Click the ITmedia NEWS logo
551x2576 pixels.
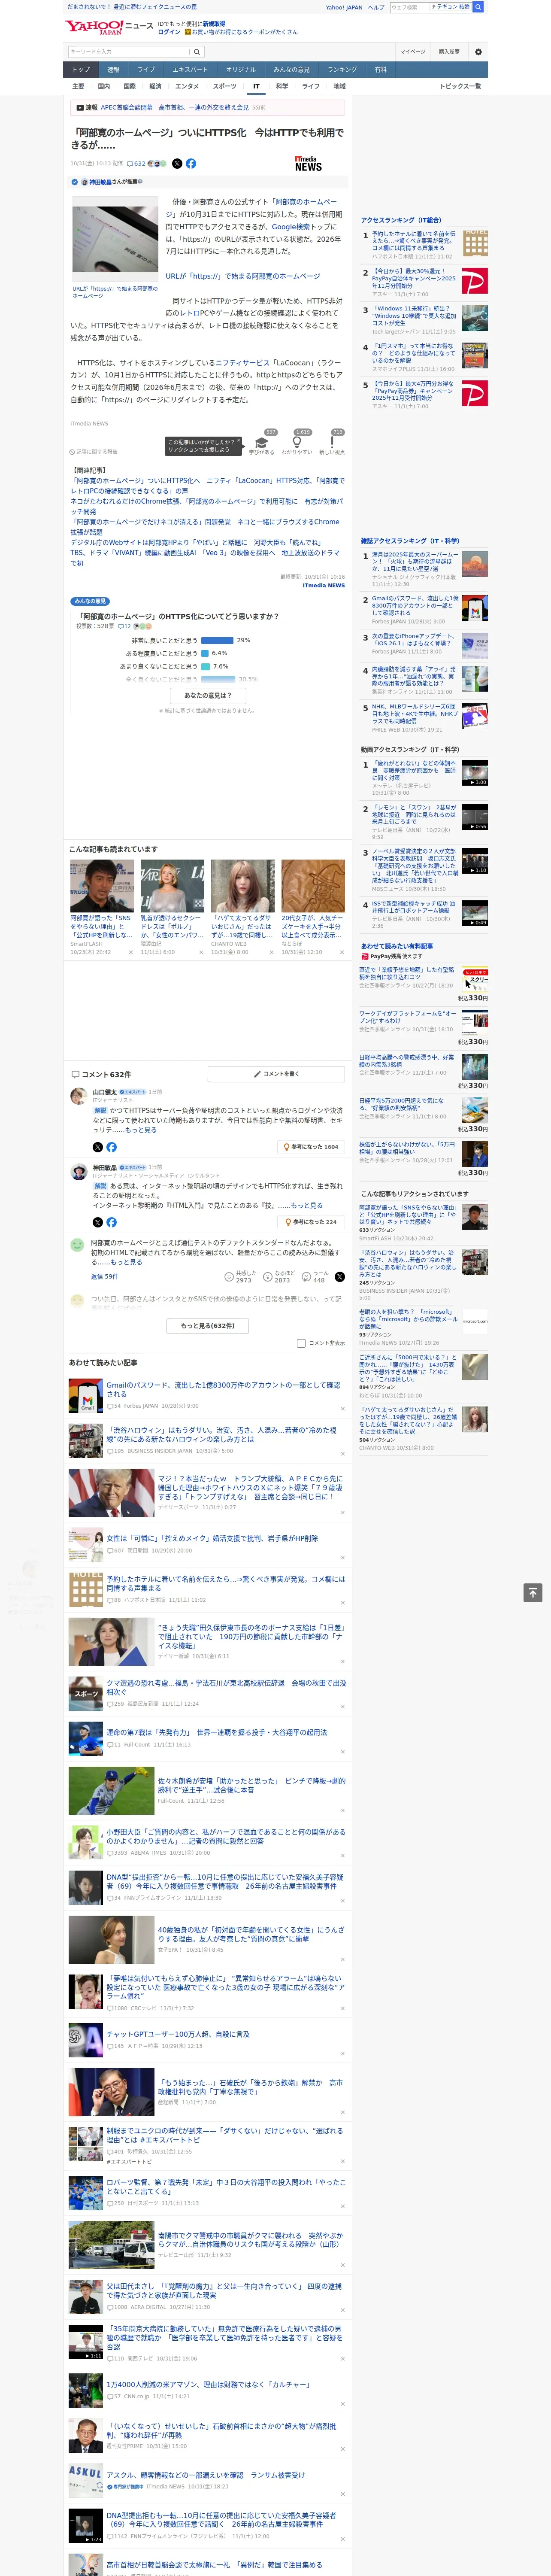coord(308,163)
